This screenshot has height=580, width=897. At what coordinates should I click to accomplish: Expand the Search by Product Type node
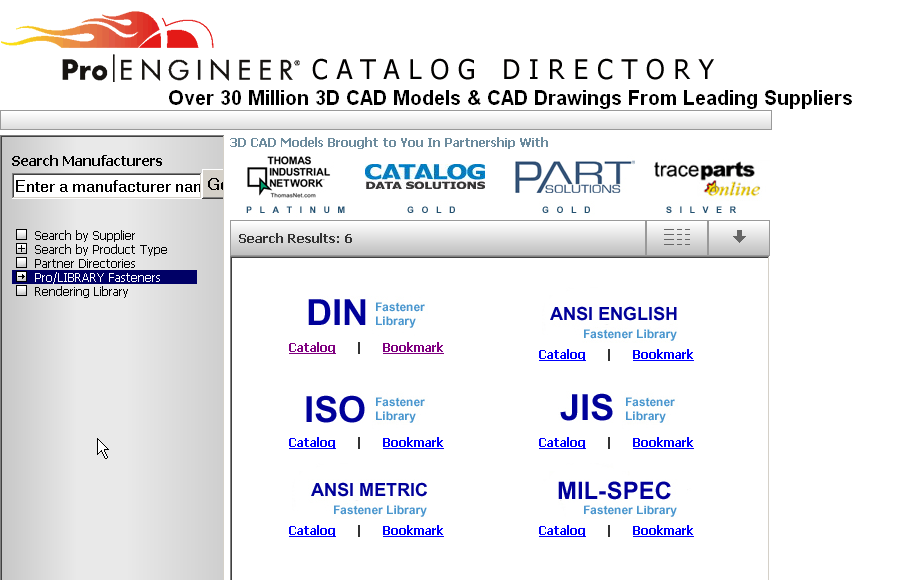point(22,249)
